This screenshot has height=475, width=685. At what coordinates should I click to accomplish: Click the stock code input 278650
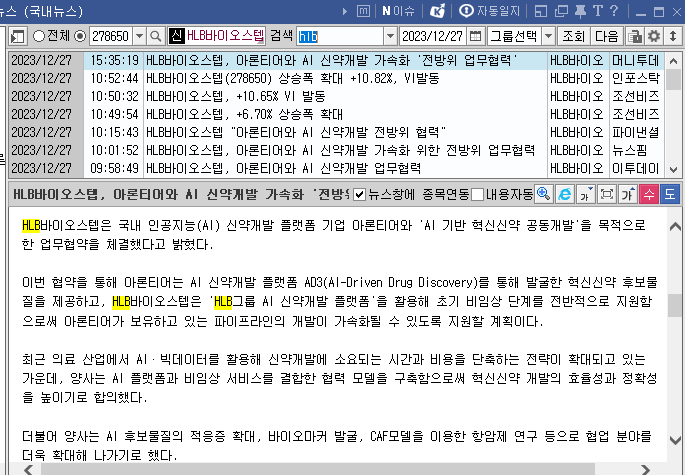click(111, 36)
